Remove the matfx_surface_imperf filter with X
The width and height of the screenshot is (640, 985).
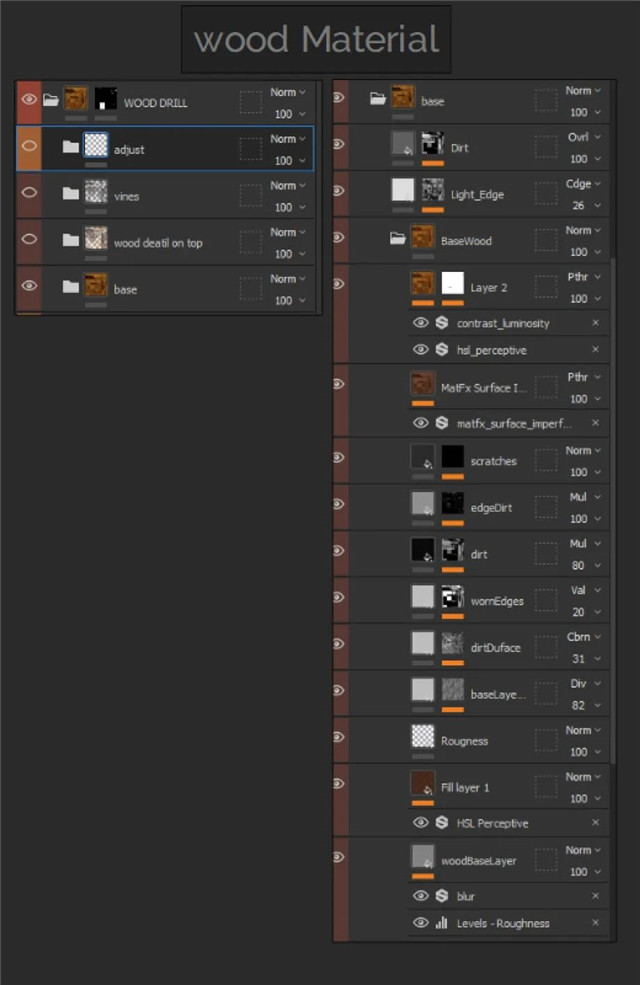[595, 423]
